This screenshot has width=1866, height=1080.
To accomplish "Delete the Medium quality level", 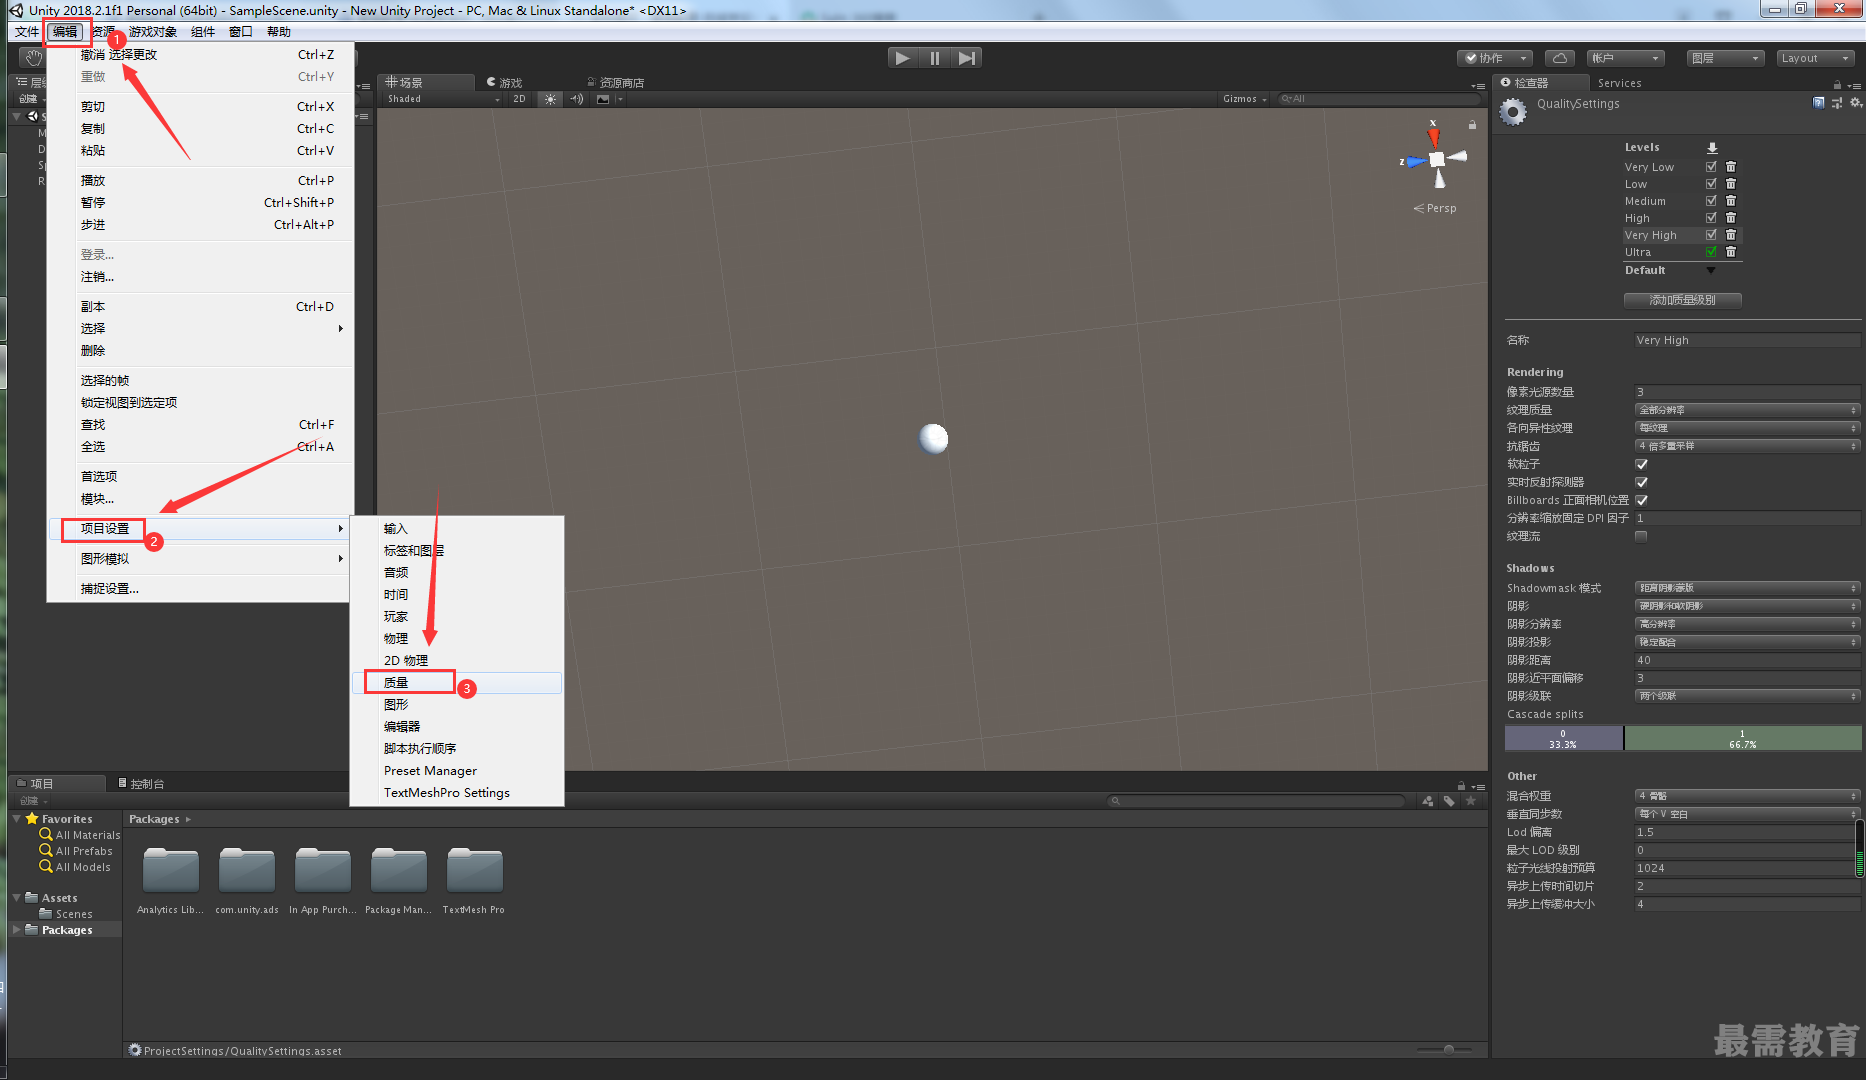I will click(x=1731, y=201).
